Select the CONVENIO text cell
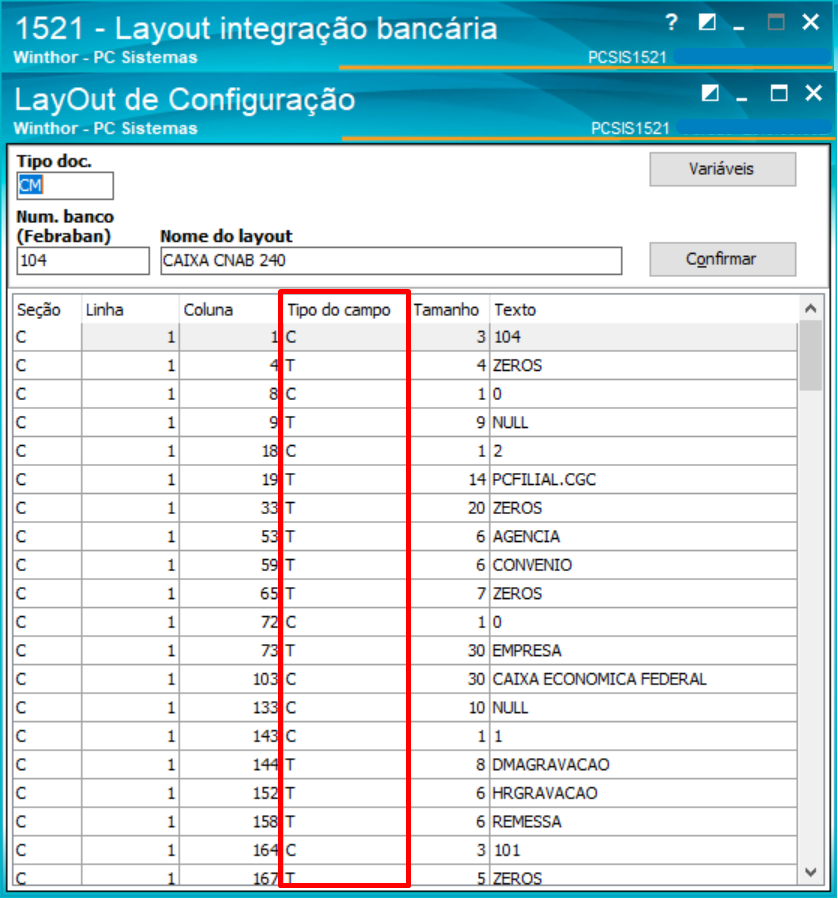Image resolution: width=838 pixels, height=900 pixels. coord(643,565)
